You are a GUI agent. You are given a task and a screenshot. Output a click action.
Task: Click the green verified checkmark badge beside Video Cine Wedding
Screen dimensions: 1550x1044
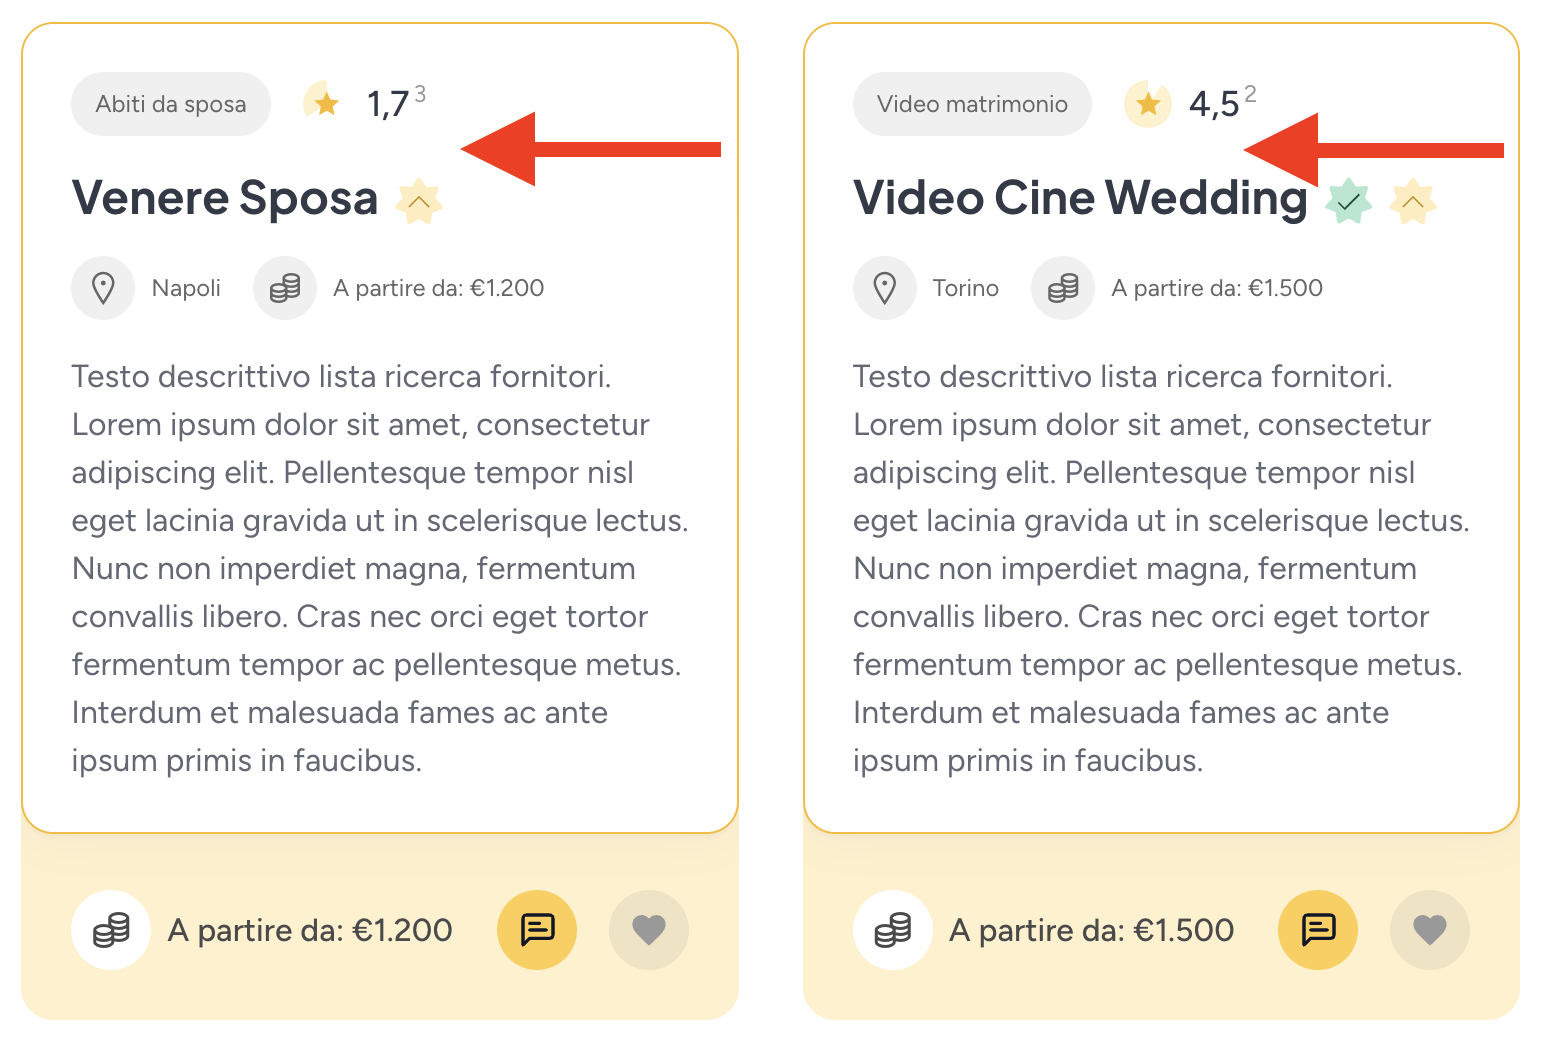[x=1349, y=202]
